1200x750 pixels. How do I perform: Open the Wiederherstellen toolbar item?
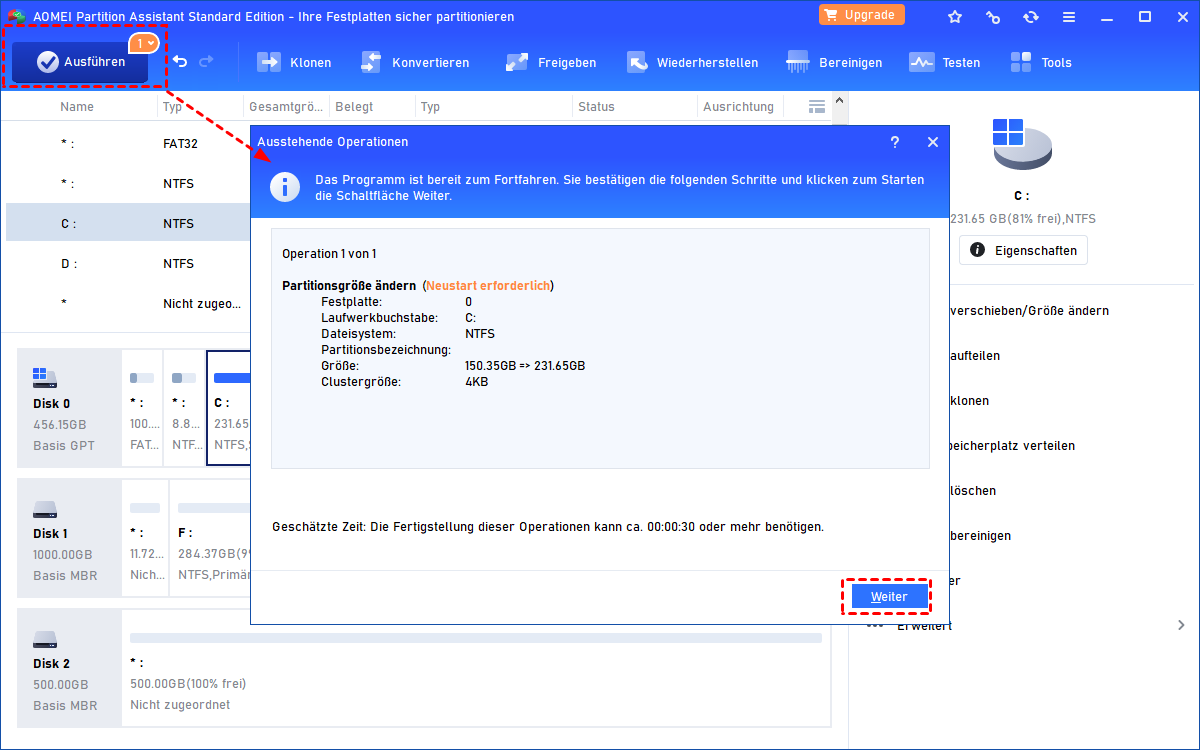692,62
